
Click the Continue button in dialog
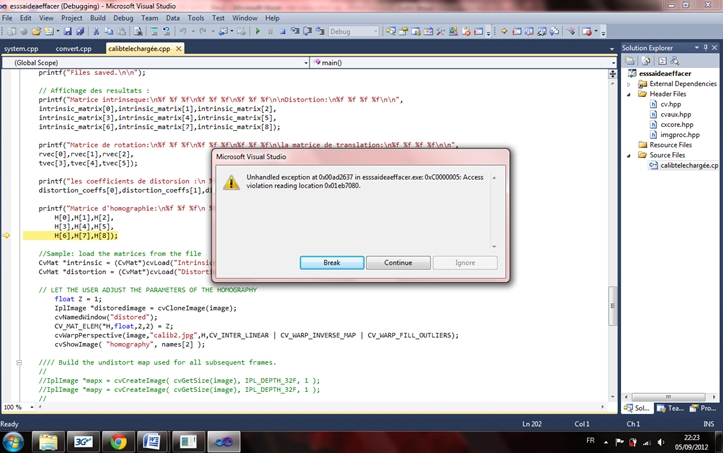click(398, 263)
